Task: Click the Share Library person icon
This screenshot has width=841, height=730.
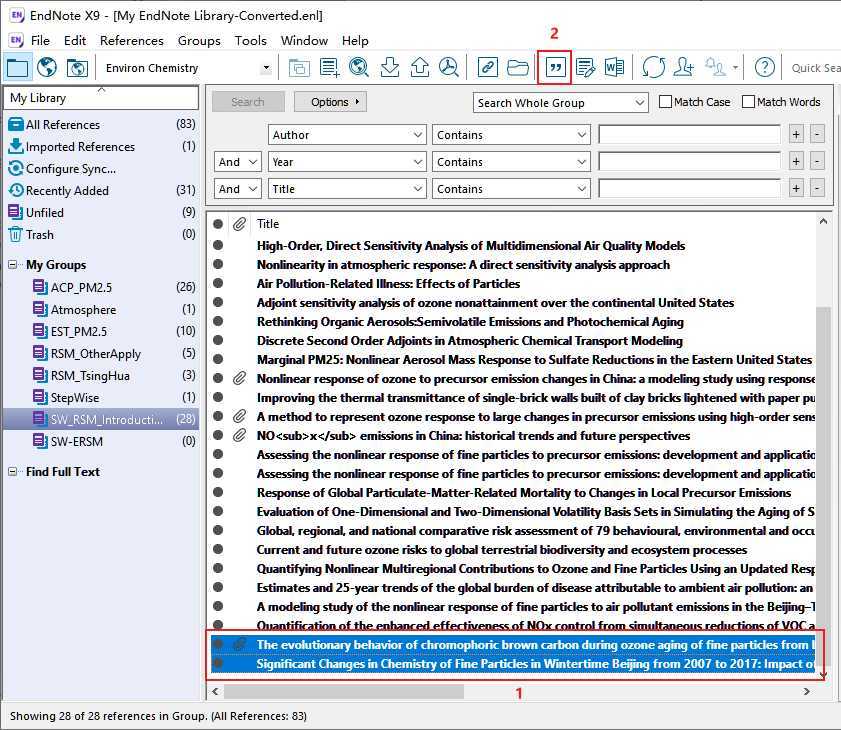Action: [x=684, y=68]
